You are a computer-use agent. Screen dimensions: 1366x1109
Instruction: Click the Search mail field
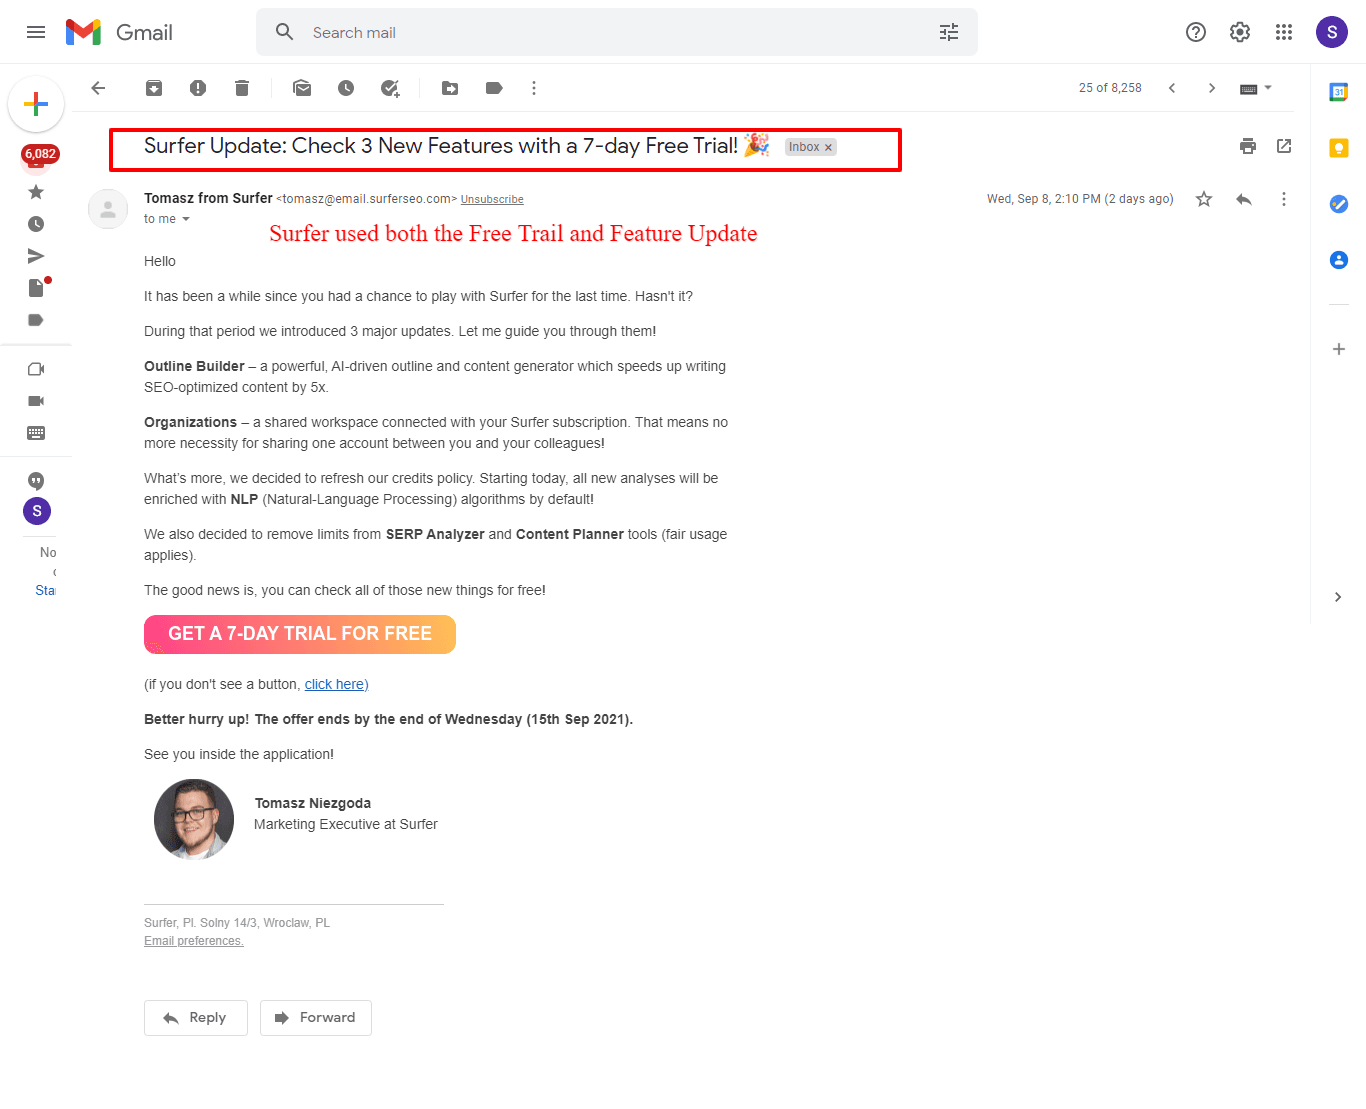coord(616,32)
